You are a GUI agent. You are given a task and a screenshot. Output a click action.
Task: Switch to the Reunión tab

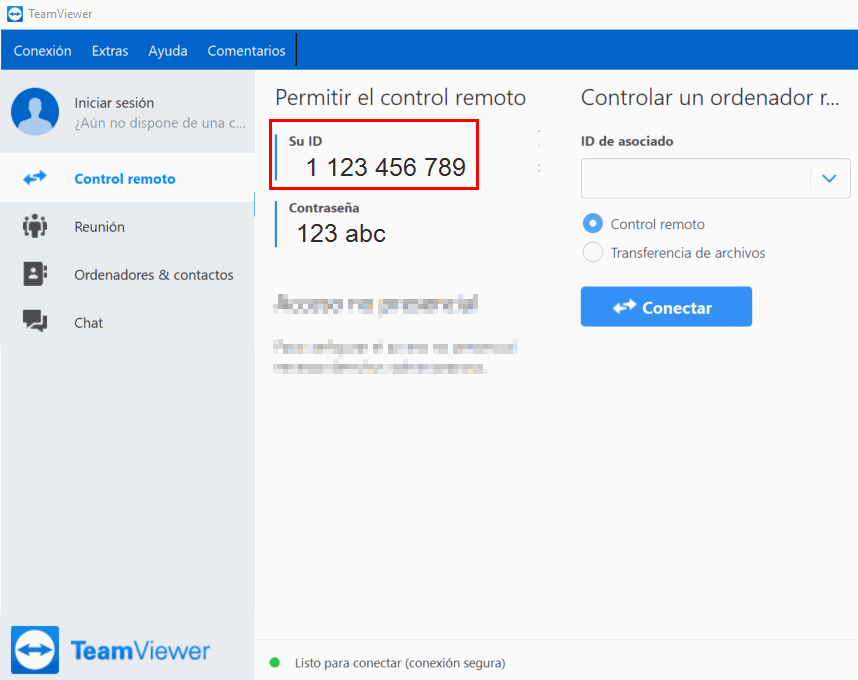pos(127,226)
